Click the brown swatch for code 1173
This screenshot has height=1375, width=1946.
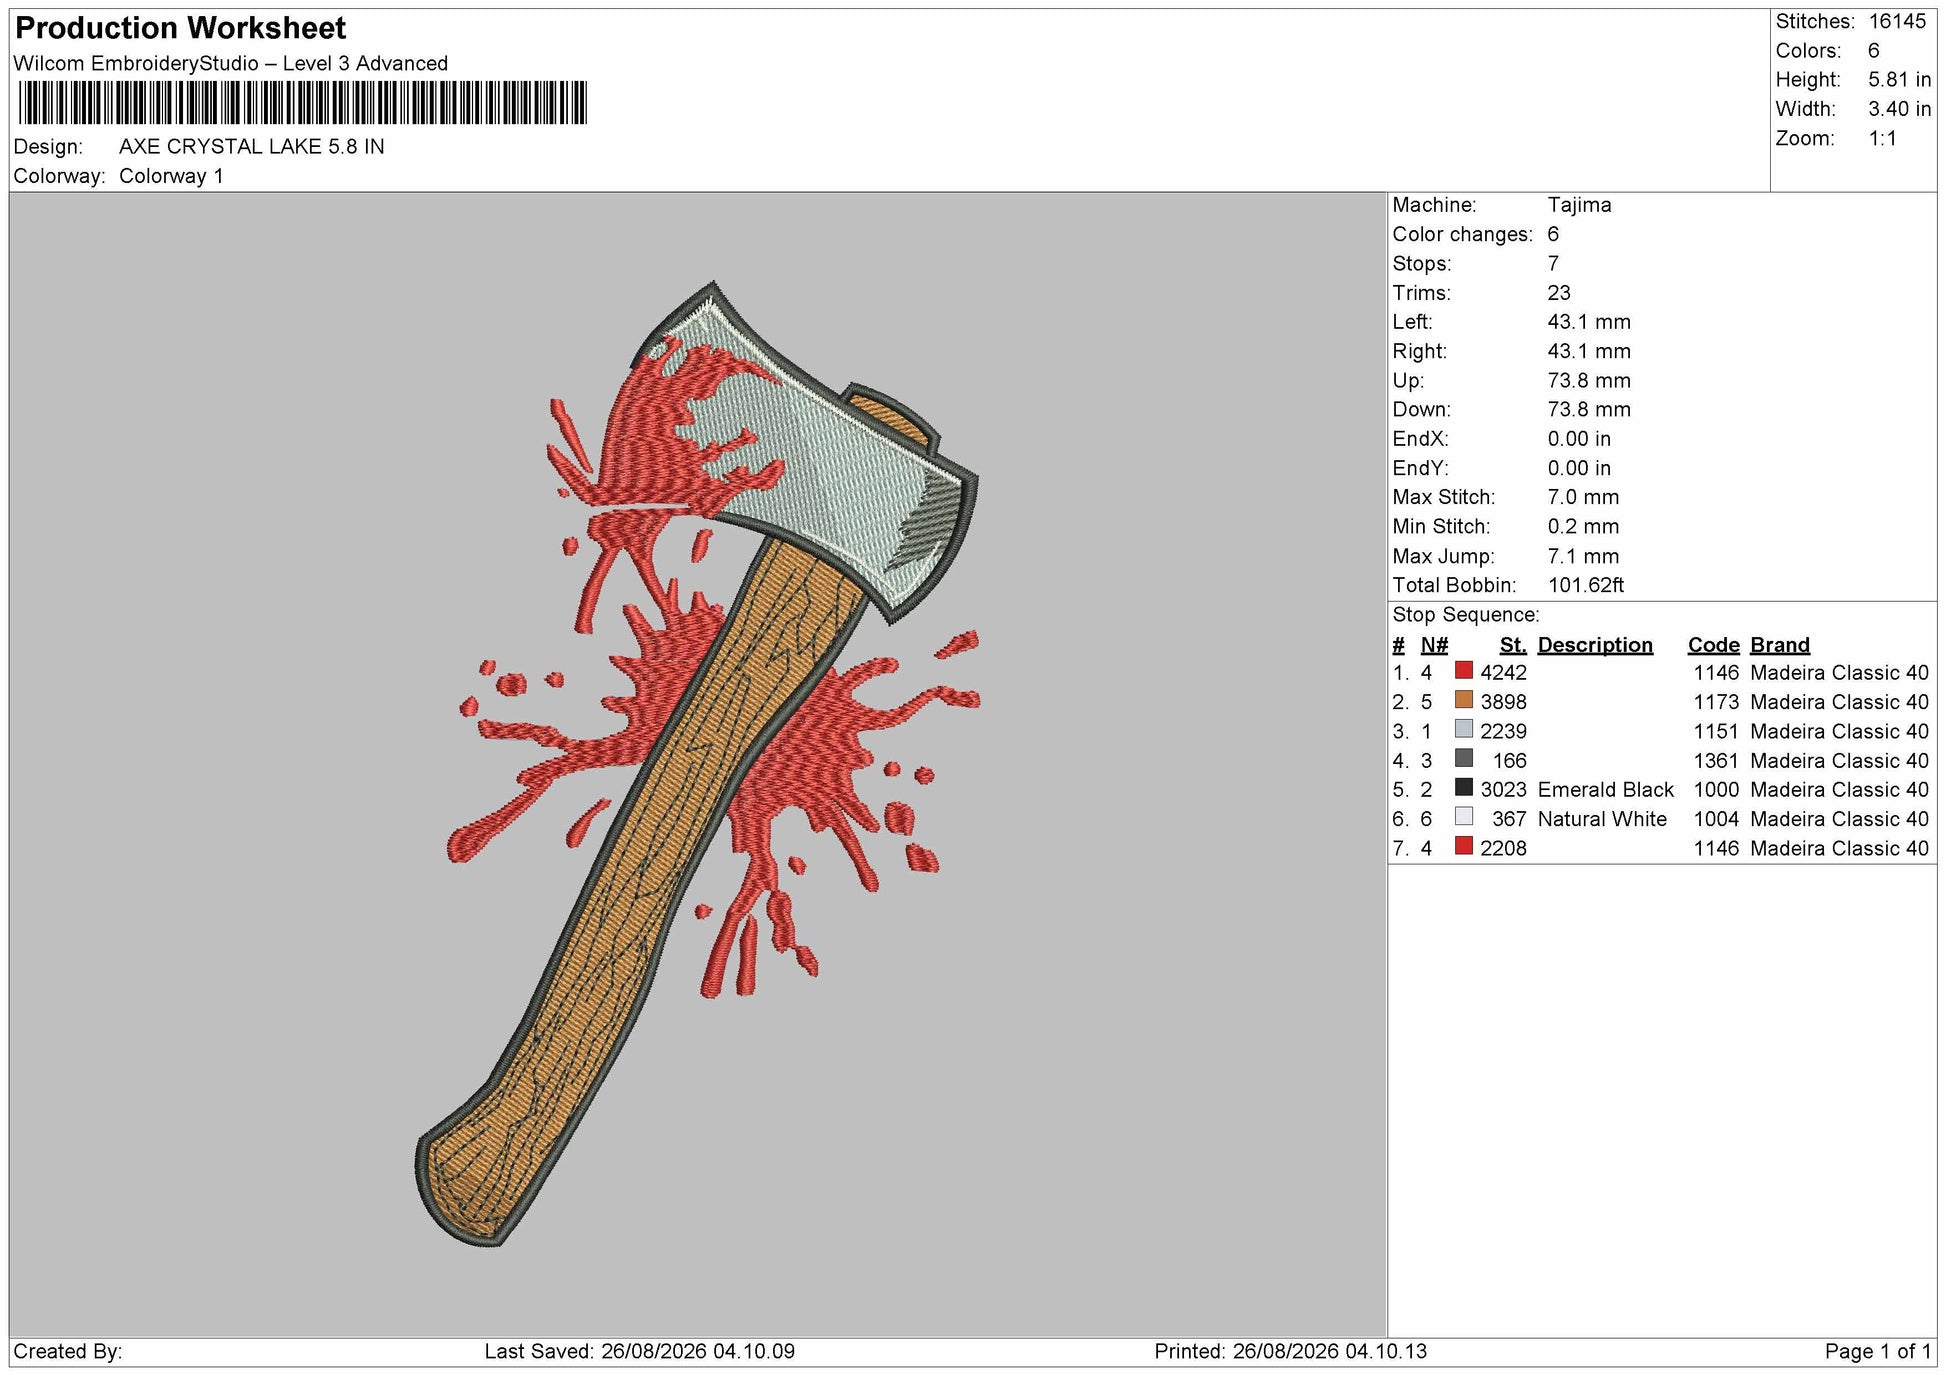[1464, 699]
